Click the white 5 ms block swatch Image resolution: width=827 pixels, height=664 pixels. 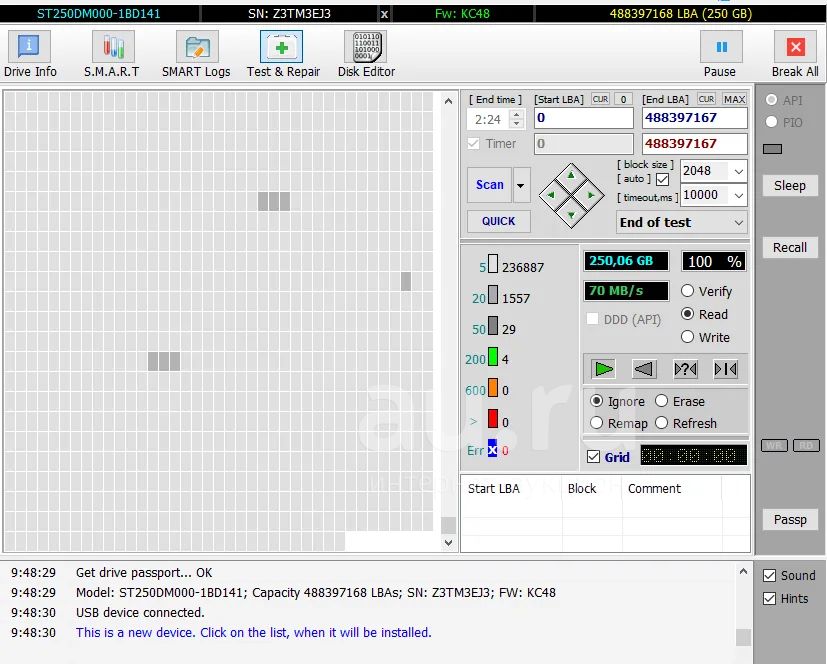tap(493, 264)
